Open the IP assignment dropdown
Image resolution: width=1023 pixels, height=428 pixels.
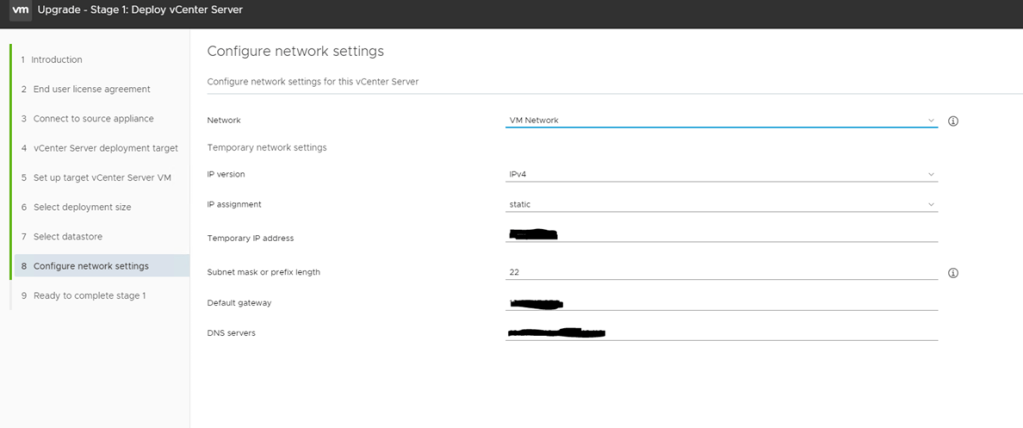721,204
